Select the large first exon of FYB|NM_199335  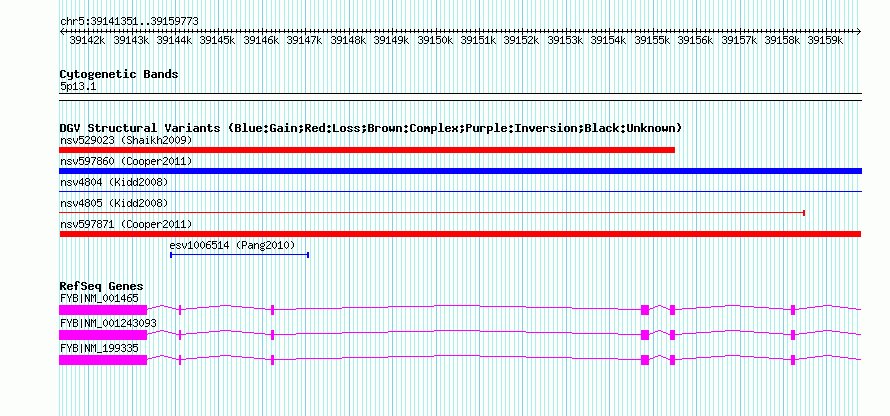tap(103, 360)
